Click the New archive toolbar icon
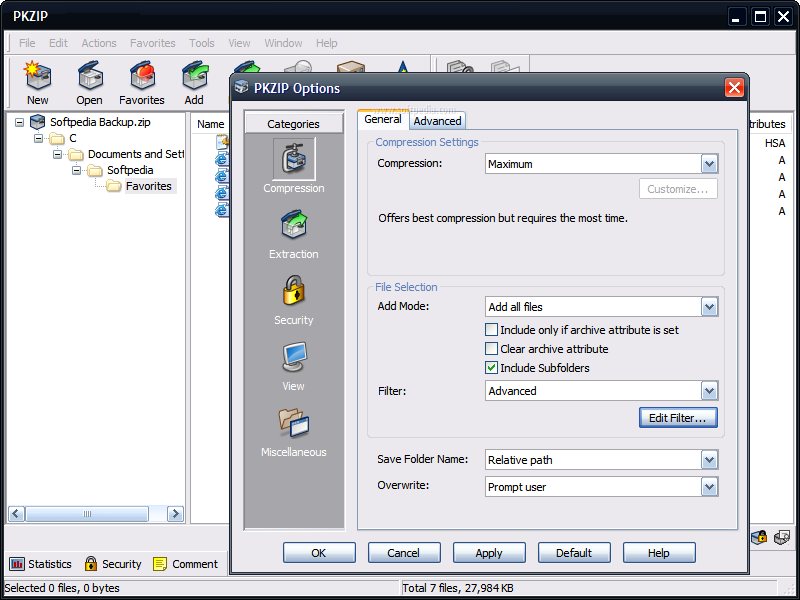Image resolution: width=800 pixels, height=600 pixels. tap(38, 76)
